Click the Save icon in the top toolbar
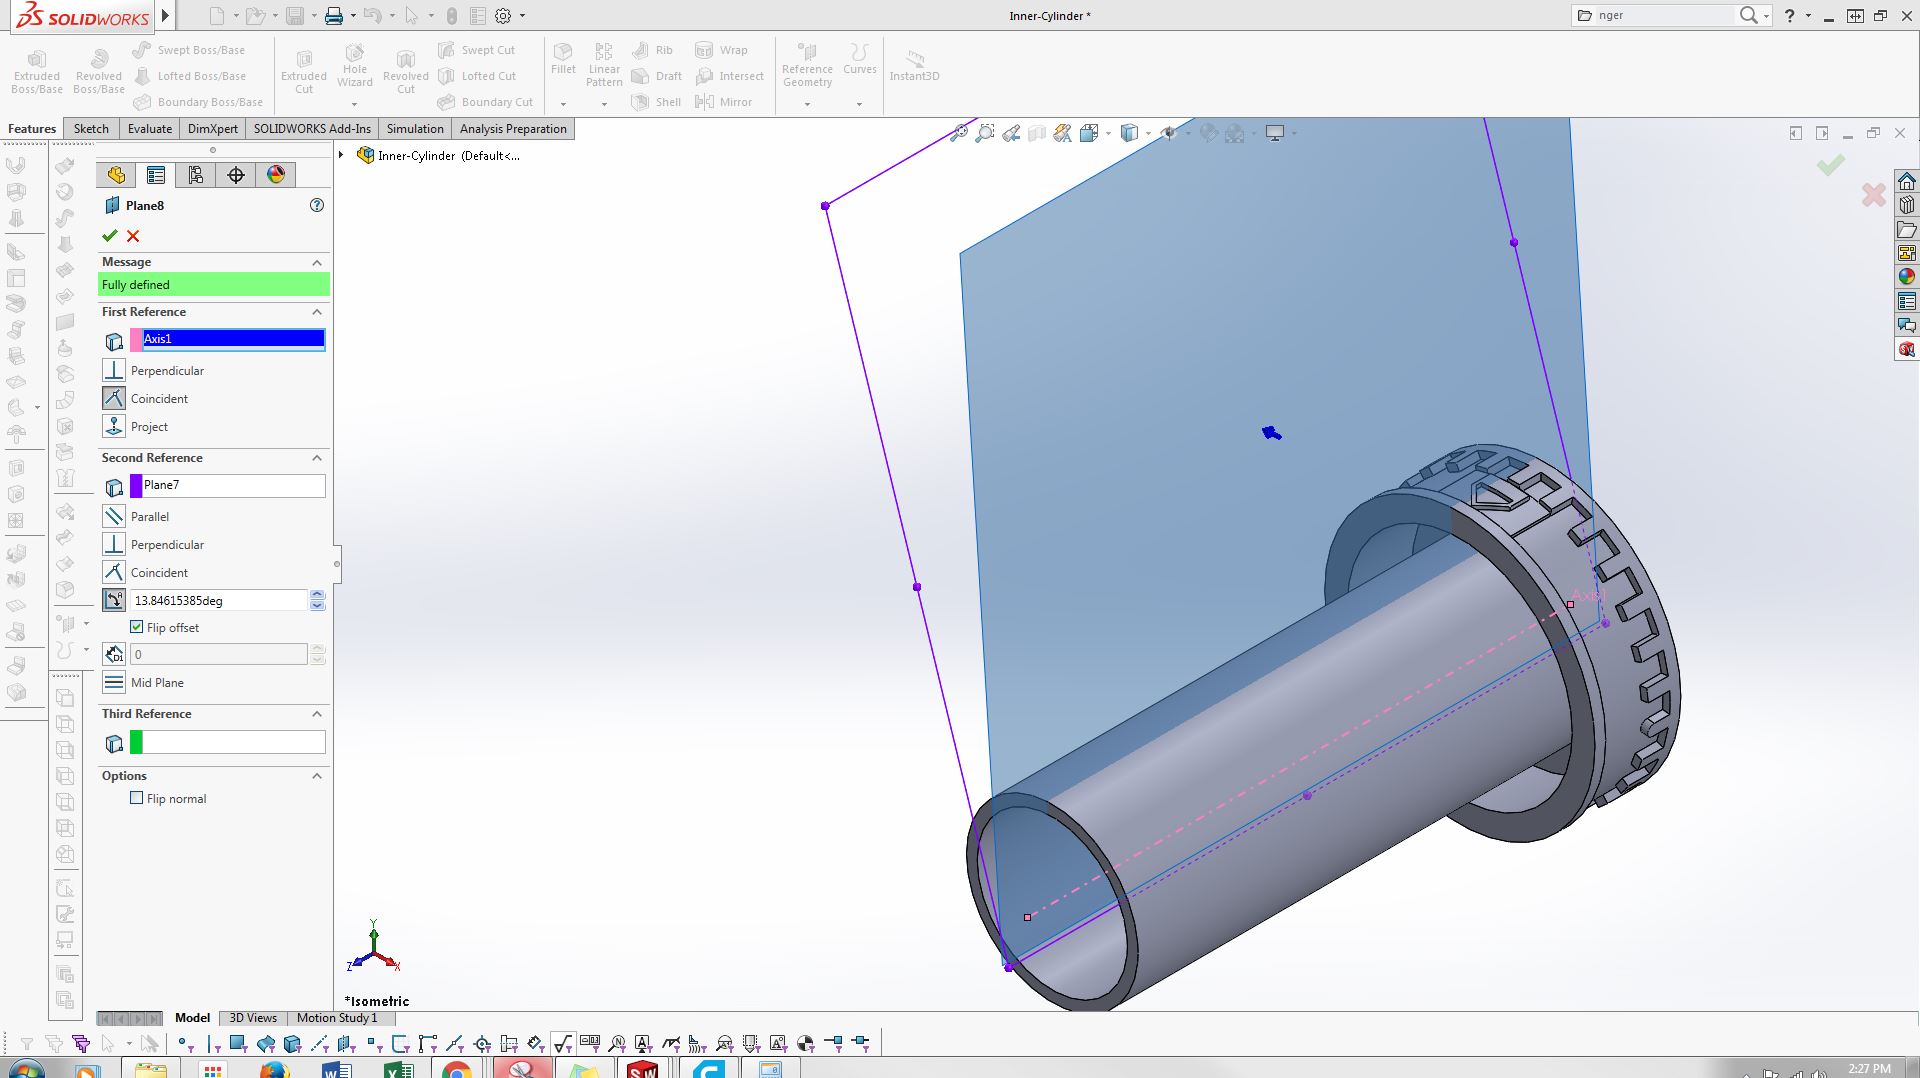Image resolution: width=1920 pixels, height=1078 pixels. pos(295,16)
